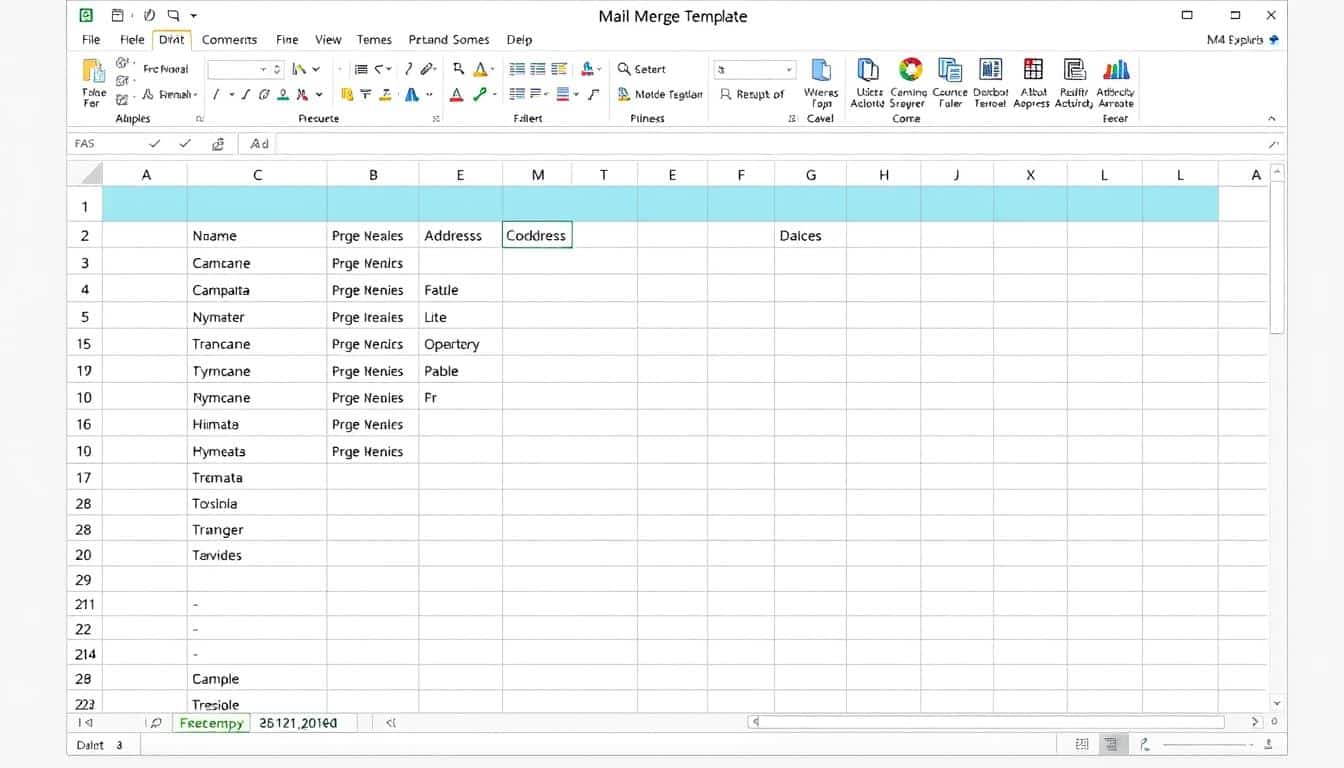Click the Excel app icon in title bar

coord(87,15)
